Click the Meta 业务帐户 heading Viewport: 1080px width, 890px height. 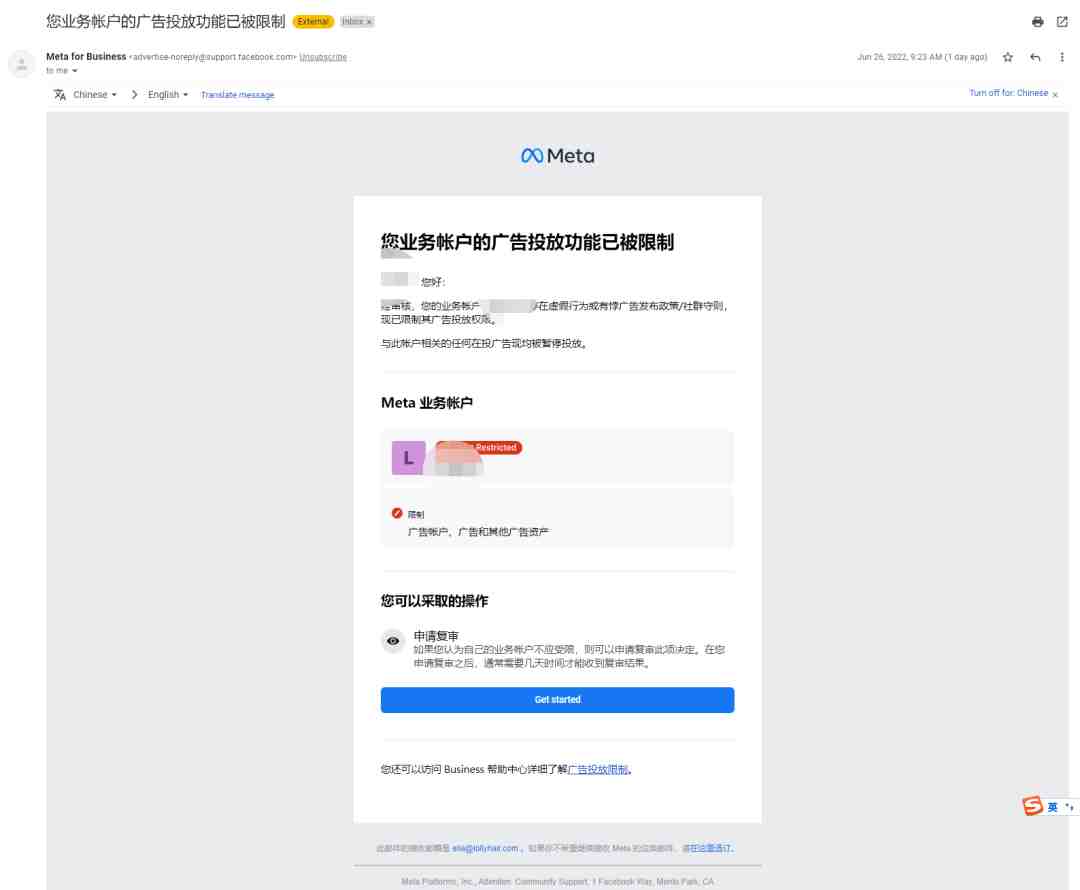tap(427, 403)
